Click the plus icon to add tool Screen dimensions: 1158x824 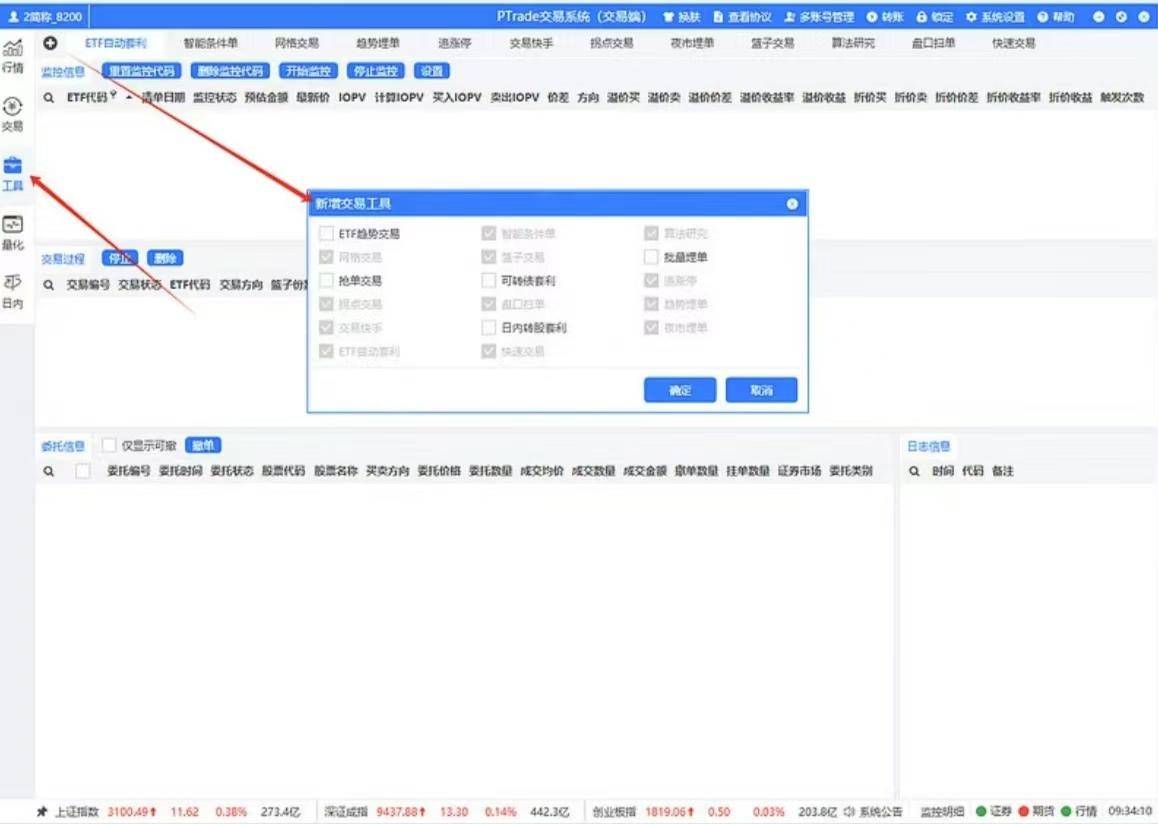point(50,43)
